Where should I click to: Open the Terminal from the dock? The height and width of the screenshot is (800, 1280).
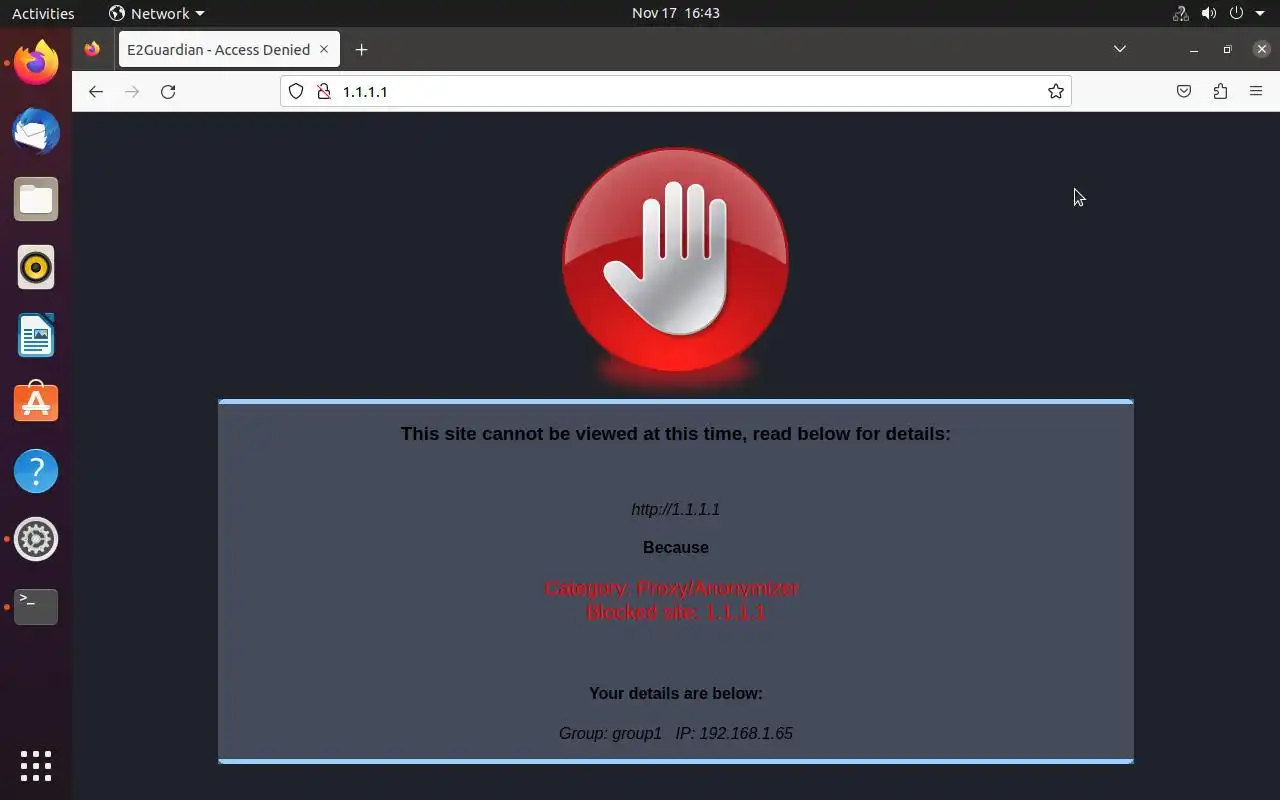[36, 607]
